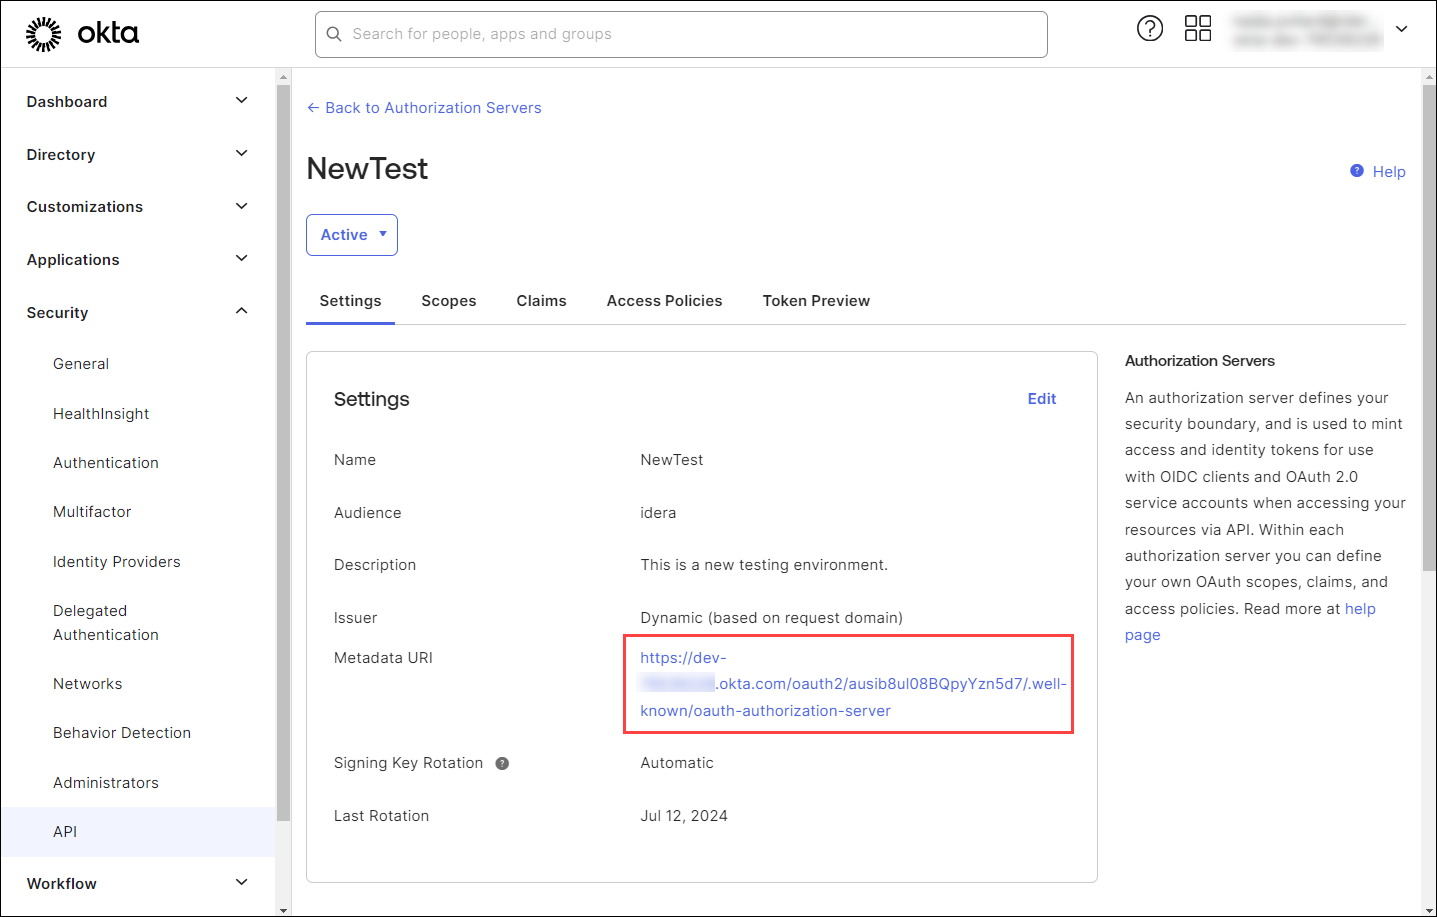Click the sidebar scroll up arrow
Screen dimensions: 1437x917
[283, 77]
